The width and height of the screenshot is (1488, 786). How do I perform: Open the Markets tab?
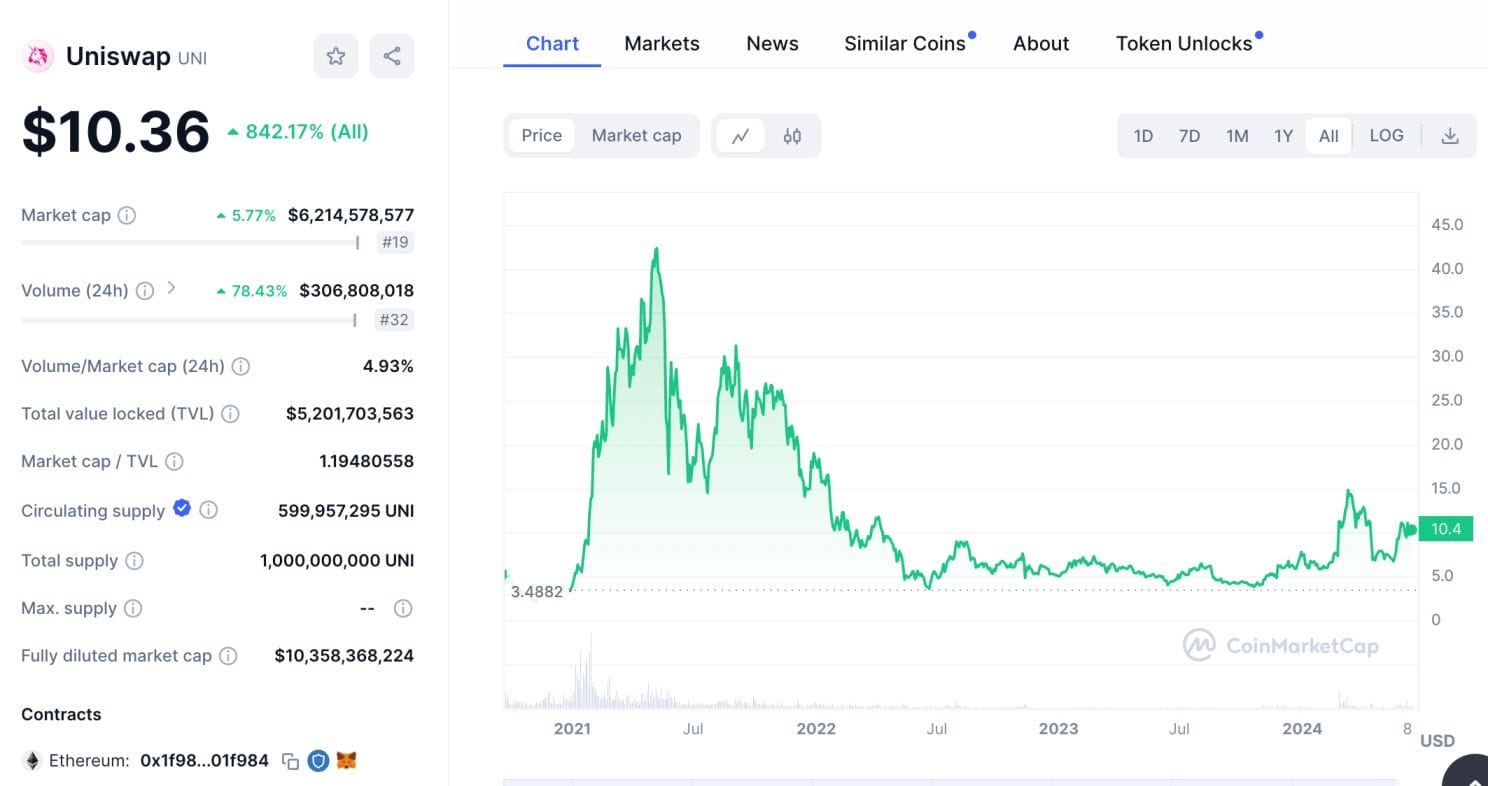click(662, 44)
